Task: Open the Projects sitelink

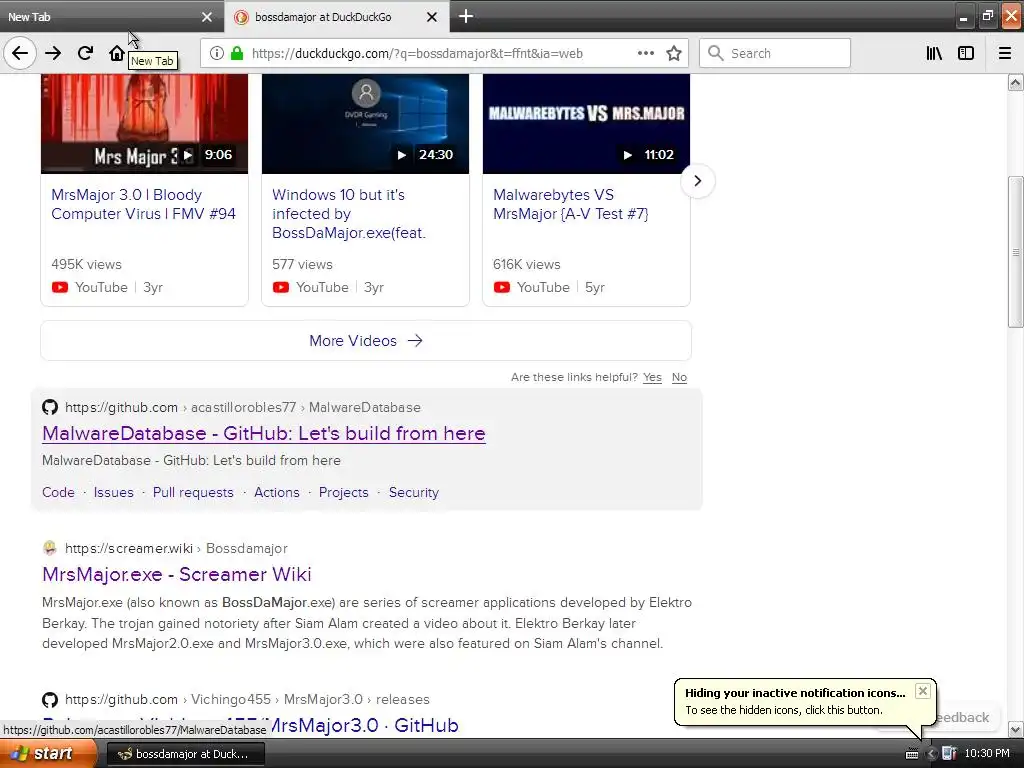Action: (344, 492)
